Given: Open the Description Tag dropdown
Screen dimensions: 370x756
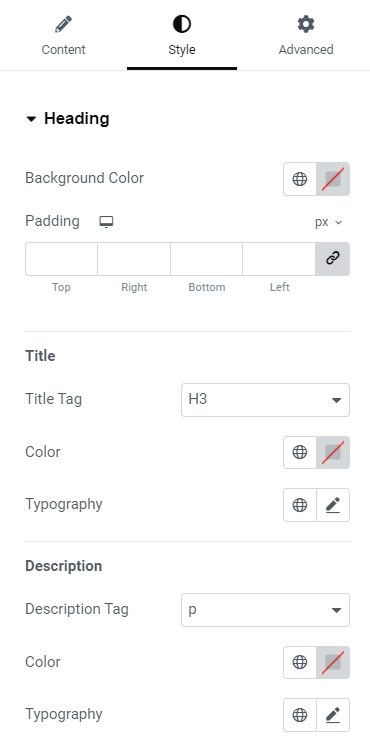Looking at the screenshot, I should coord(265,610).
